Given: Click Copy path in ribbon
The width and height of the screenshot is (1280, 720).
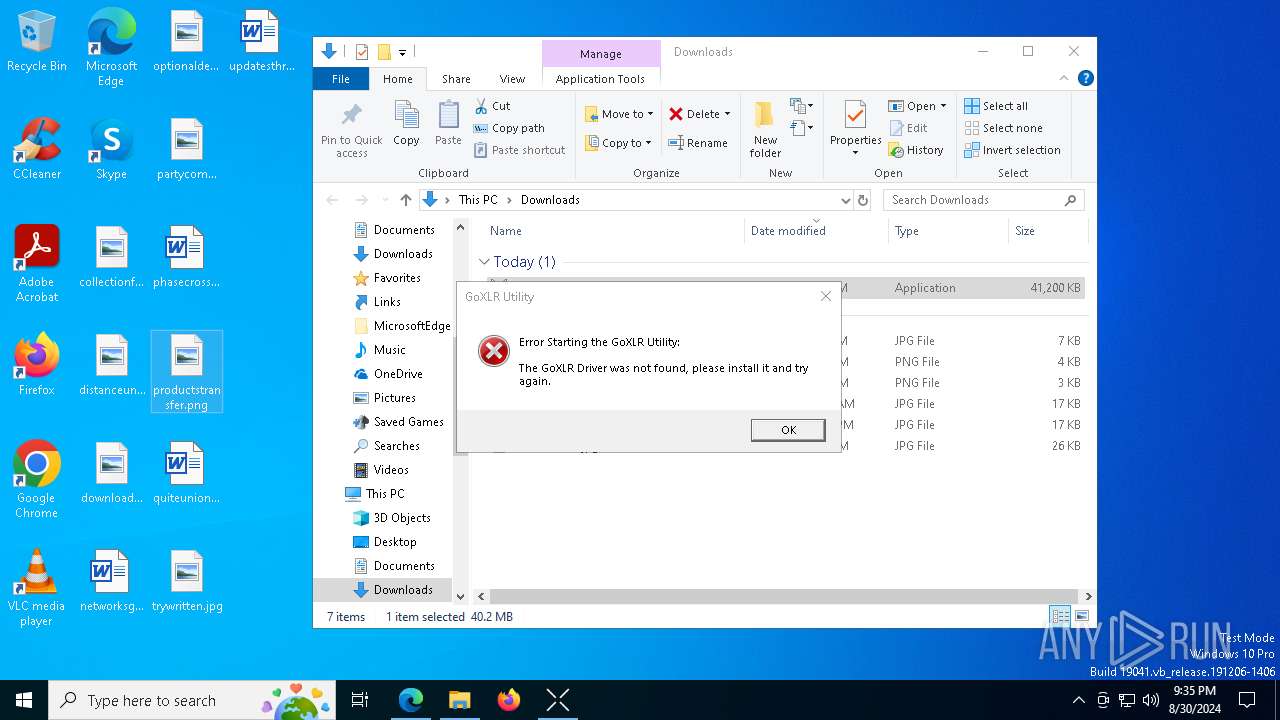Looking at the screenshot, I should [509, 128].
